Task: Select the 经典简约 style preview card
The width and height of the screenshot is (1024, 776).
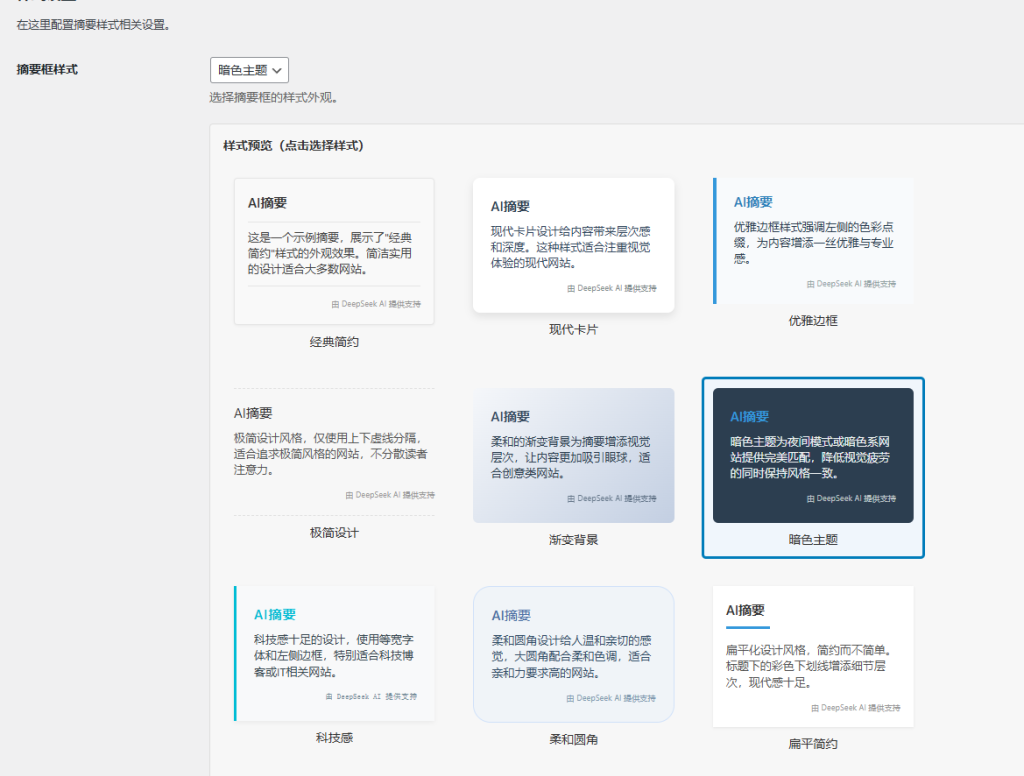Action: click(x=334, y=251)
